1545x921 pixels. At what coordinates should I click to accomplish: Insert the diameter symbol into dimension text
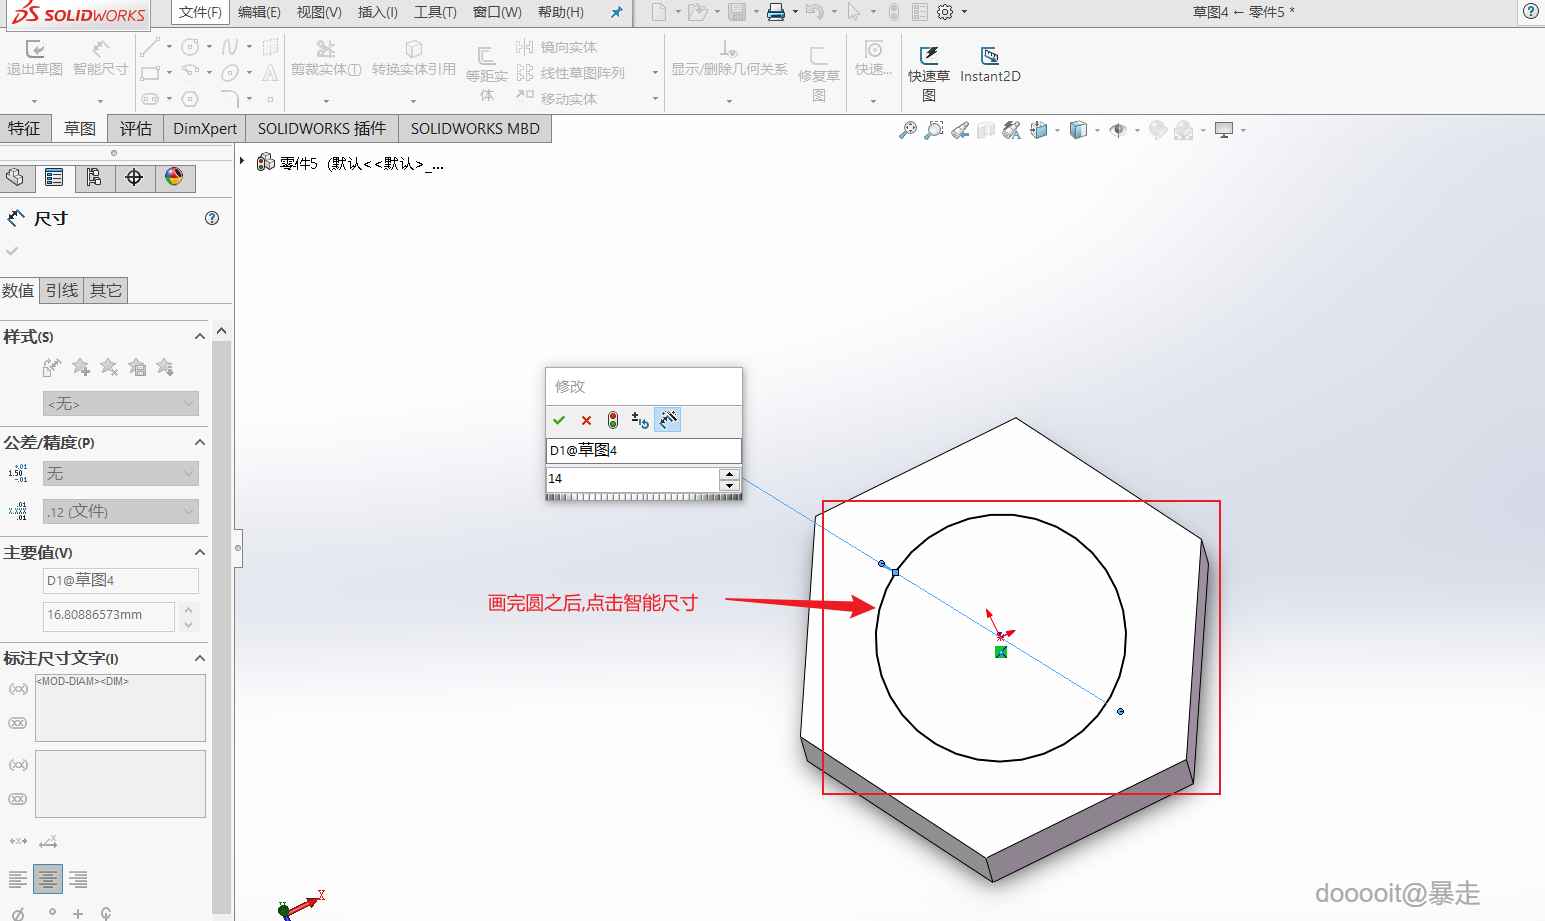[x=18, y=913]
